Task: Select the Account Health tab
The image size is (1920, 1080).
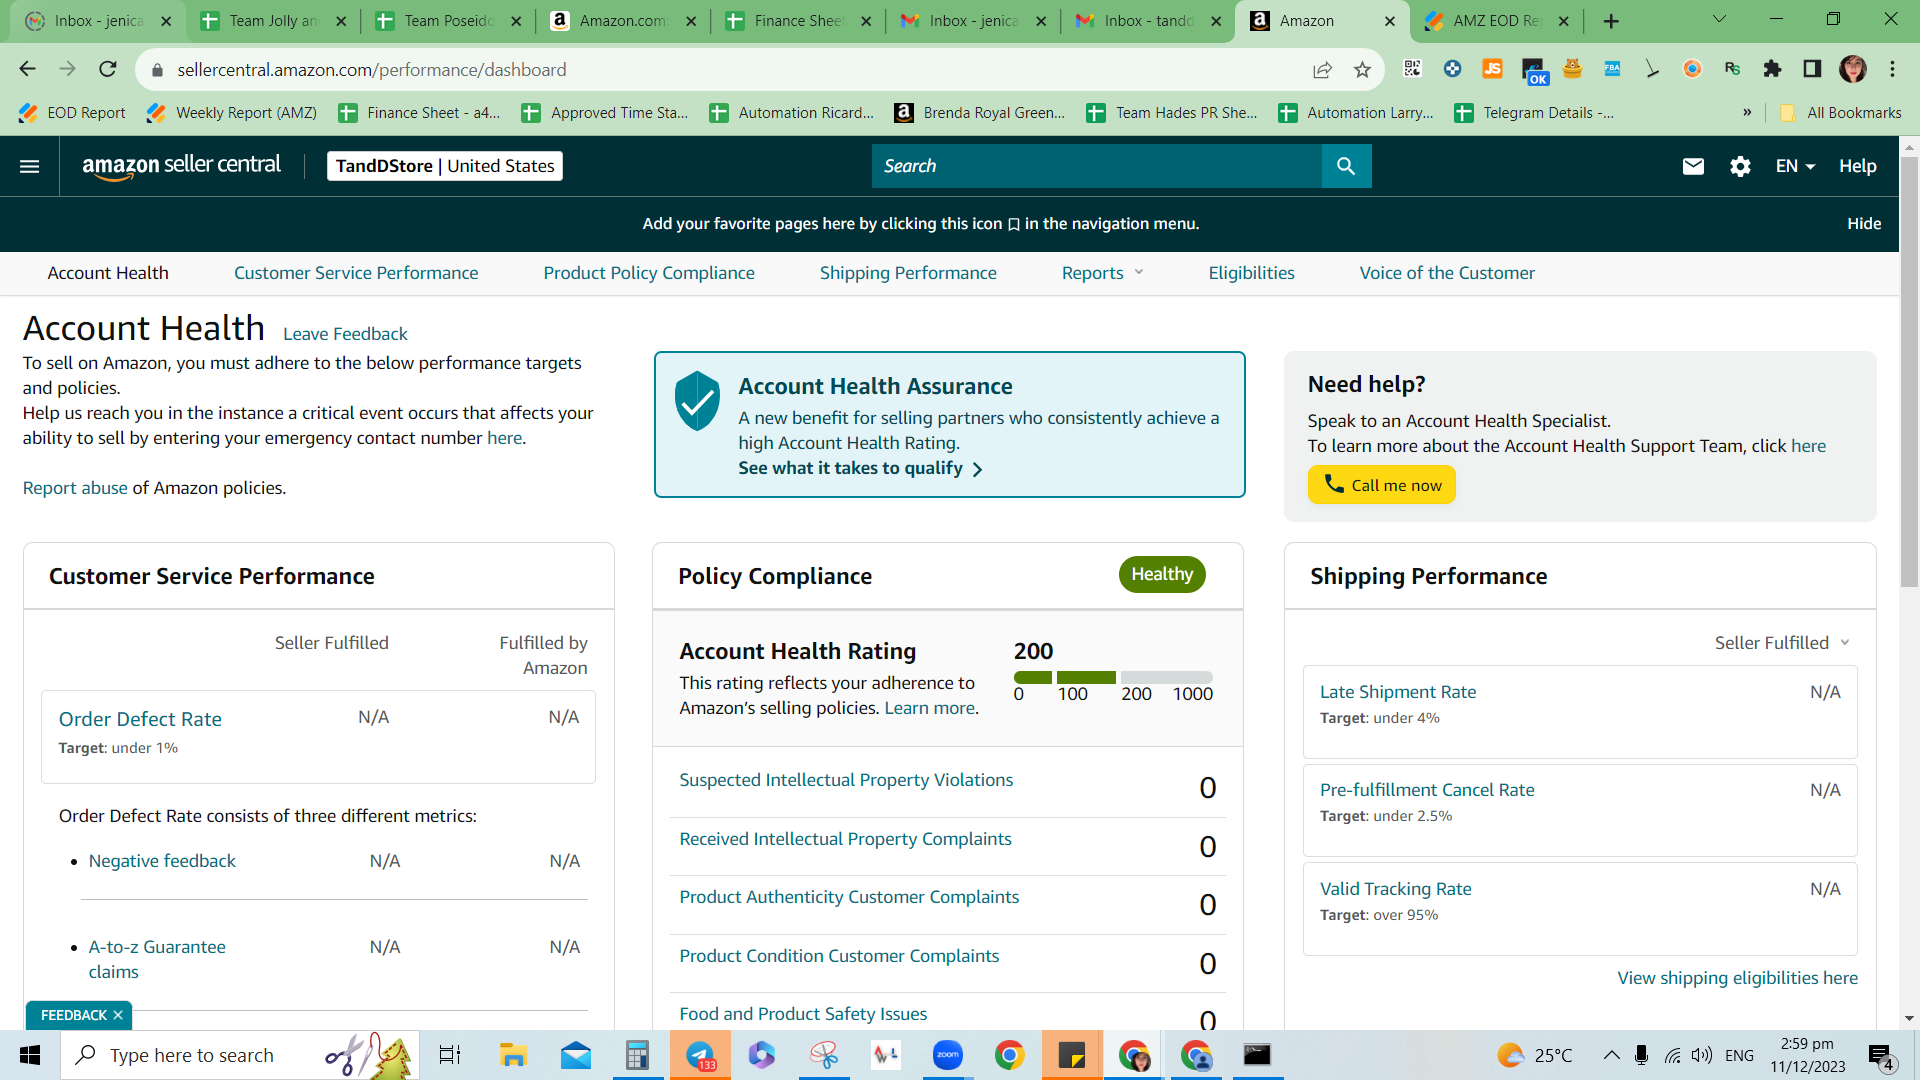Action: click(x=108, y=273)
